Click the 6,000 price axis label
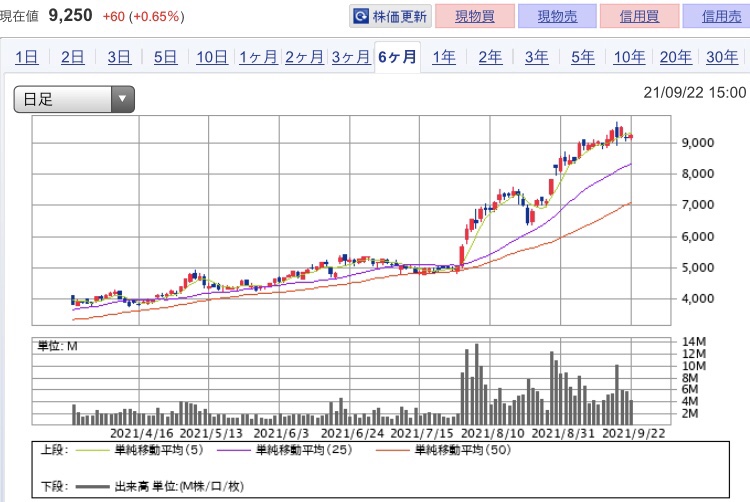Viewport: 750px width, 502px height. click(x=698, y=237)
